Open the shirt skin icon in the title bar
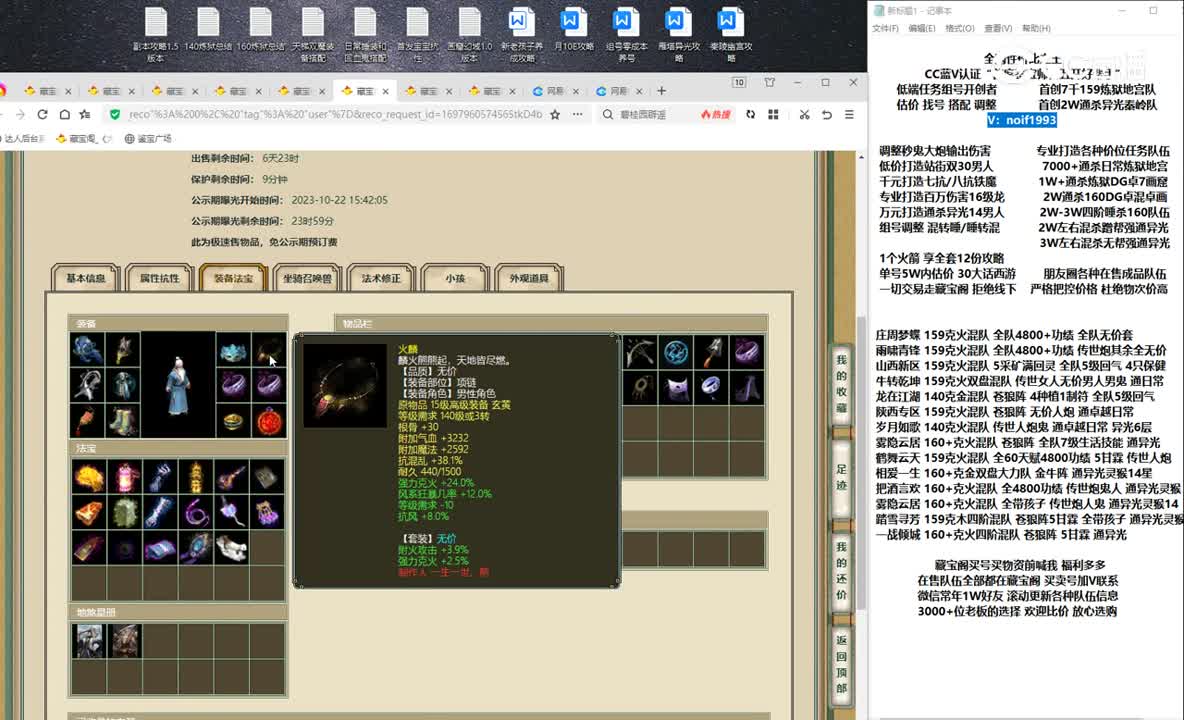Viewport: 1184px width, 720px height. click(769, 82)
